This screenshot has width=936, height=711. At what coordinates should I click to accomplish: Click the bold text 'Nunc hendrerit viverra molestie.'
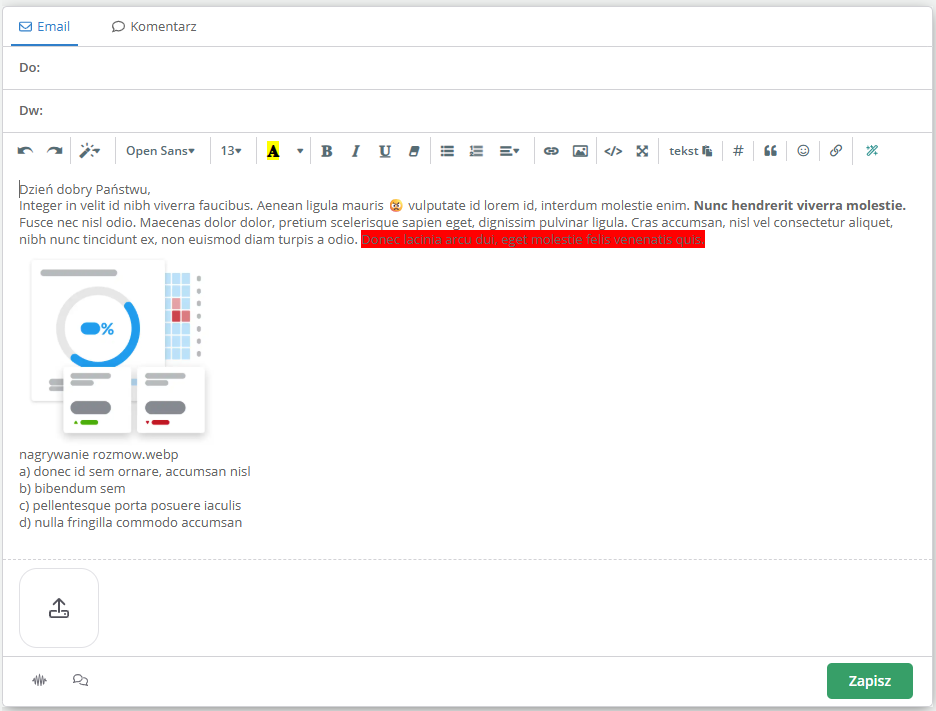pyautogui.click(x=800, y=205)
